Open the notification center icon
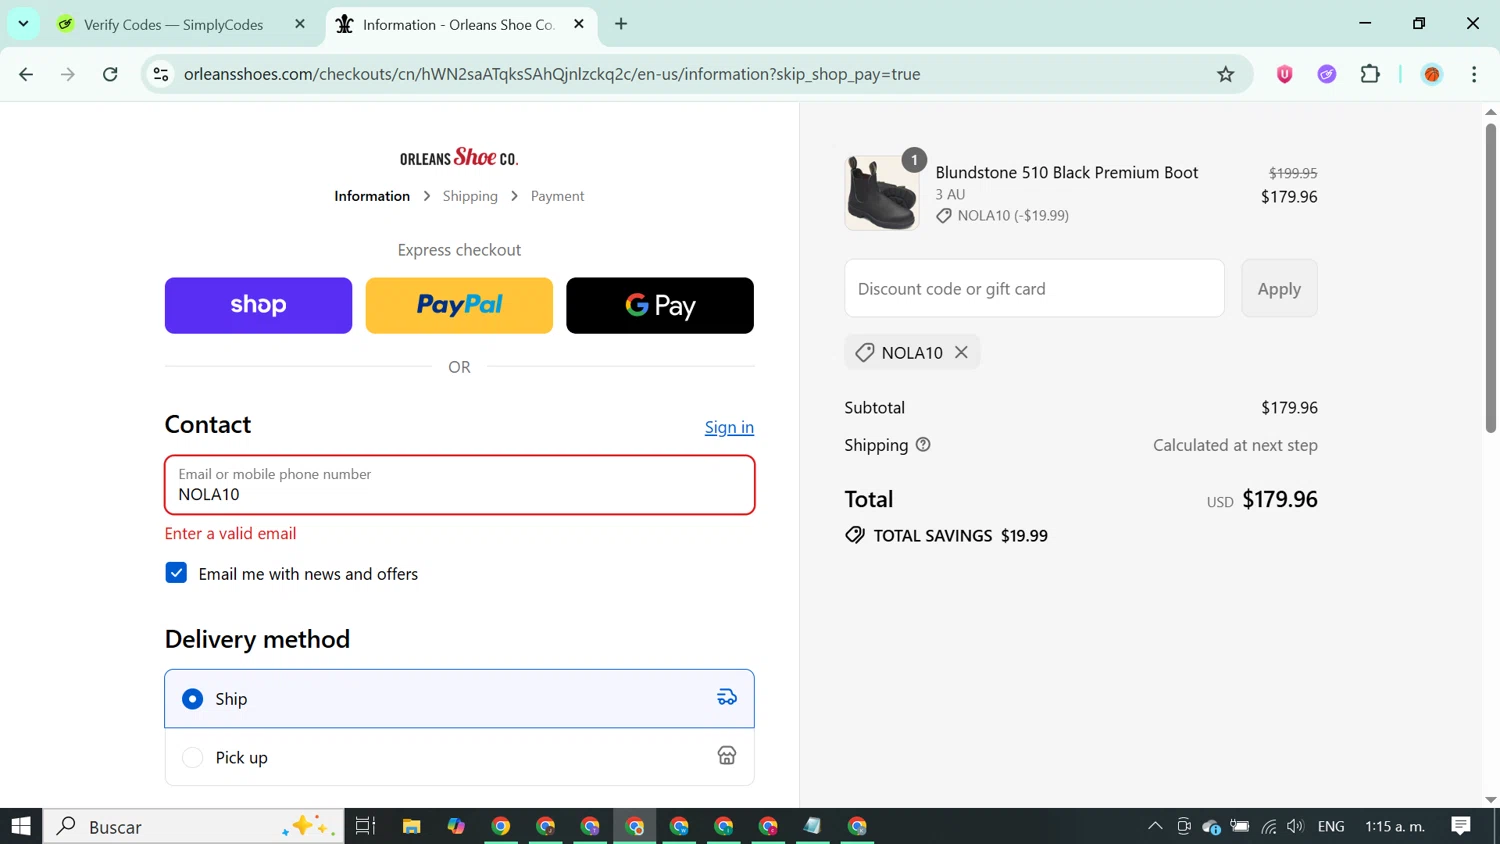This screenshot has width=1500, height=844. pyautogui.click(x=1461, y=826)
